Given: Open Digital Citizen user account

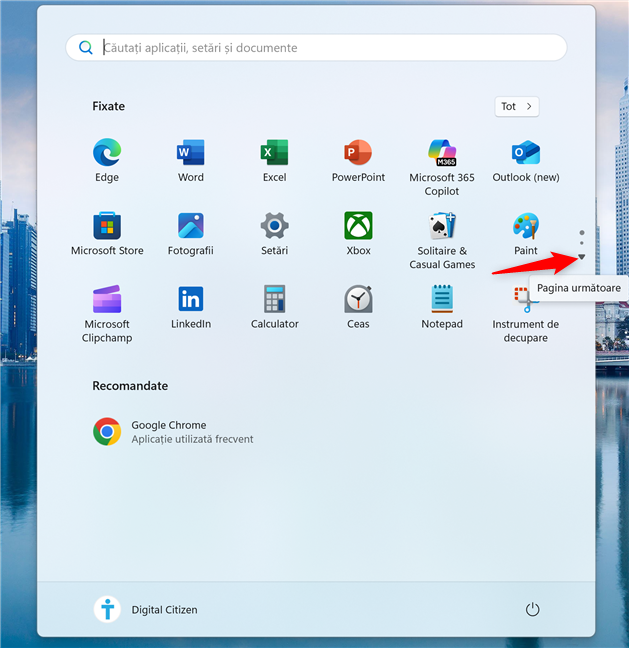Looking at the screenshot, I should click(x=145, y=610).
